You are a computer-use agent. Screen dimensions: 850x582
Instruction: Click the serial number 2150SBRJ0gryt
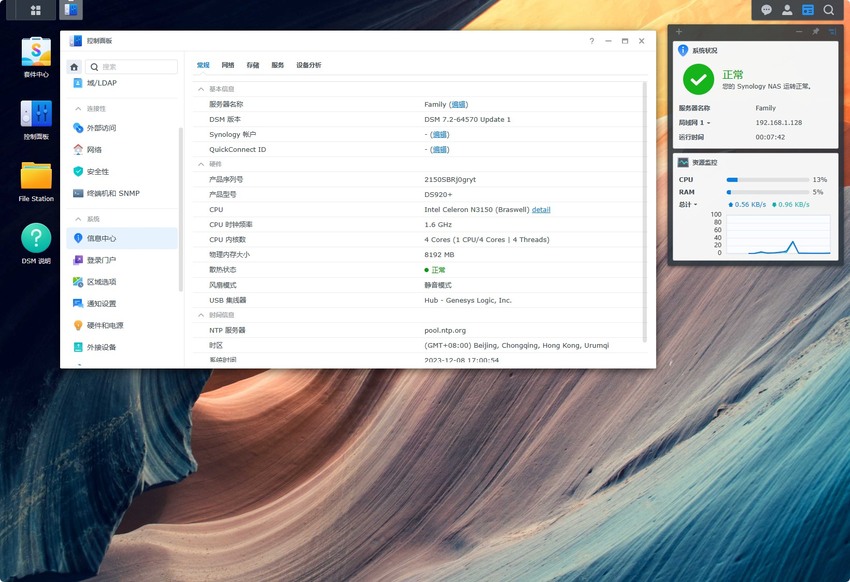tap(450, 179)
